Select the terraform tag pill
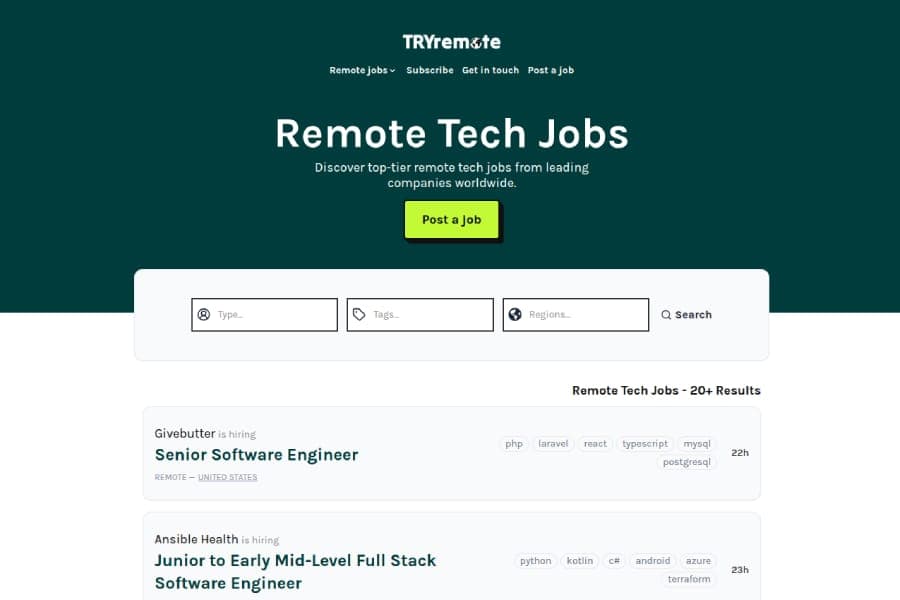The image size is (900, 600). (690, 579)
